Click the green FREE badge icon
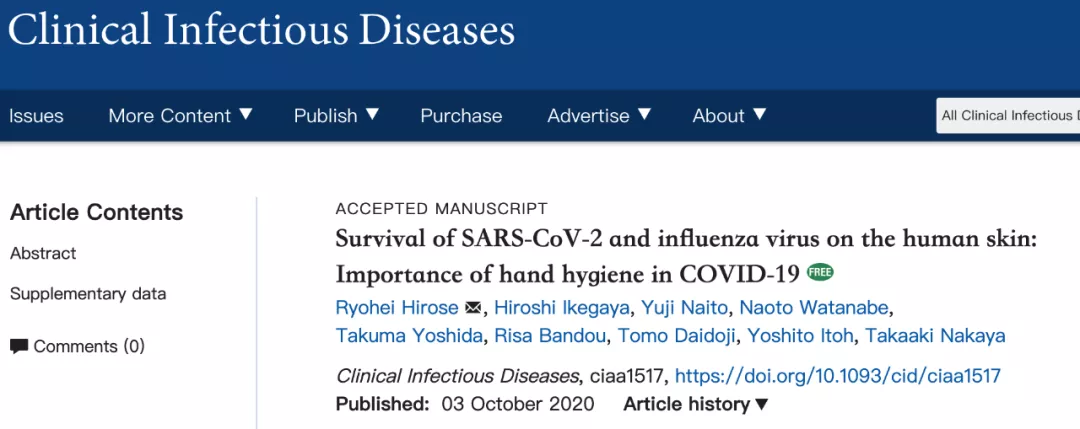 pyautogui.click(x=820, y=273)
